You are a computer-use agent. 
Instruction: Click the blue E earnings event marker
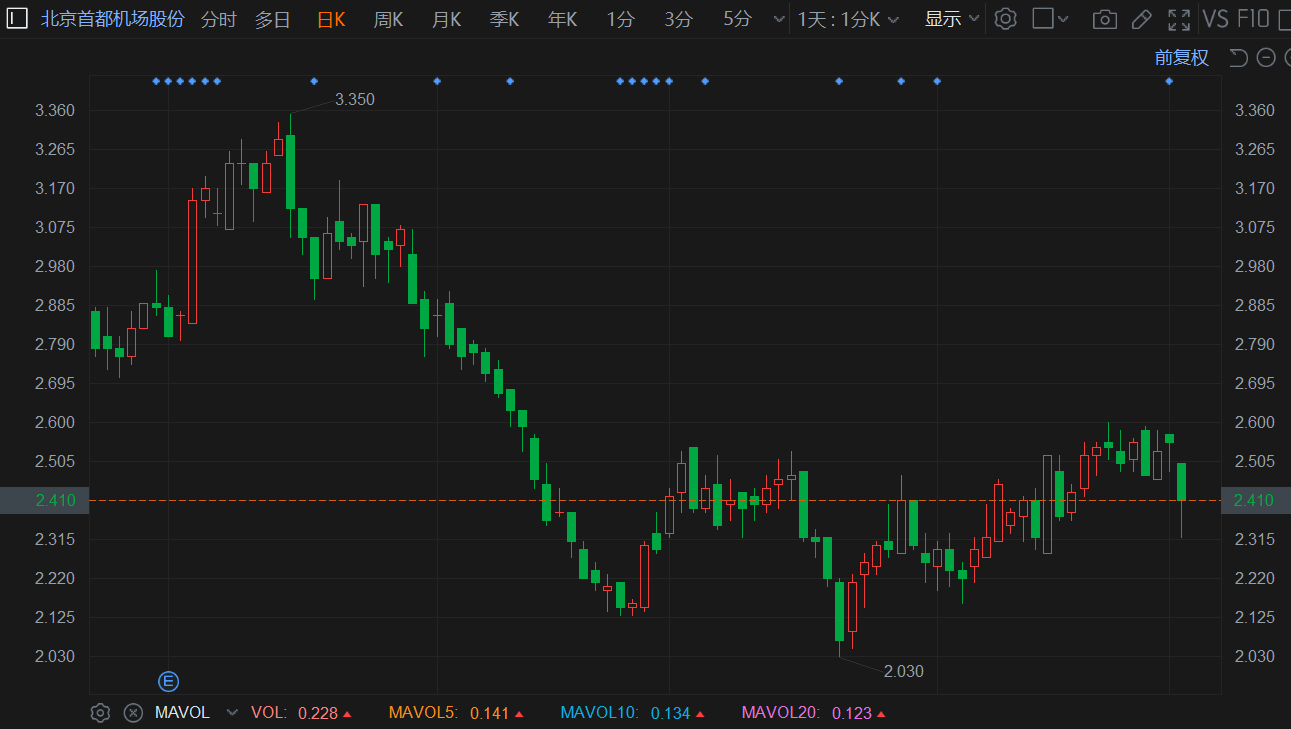point(168,682)
